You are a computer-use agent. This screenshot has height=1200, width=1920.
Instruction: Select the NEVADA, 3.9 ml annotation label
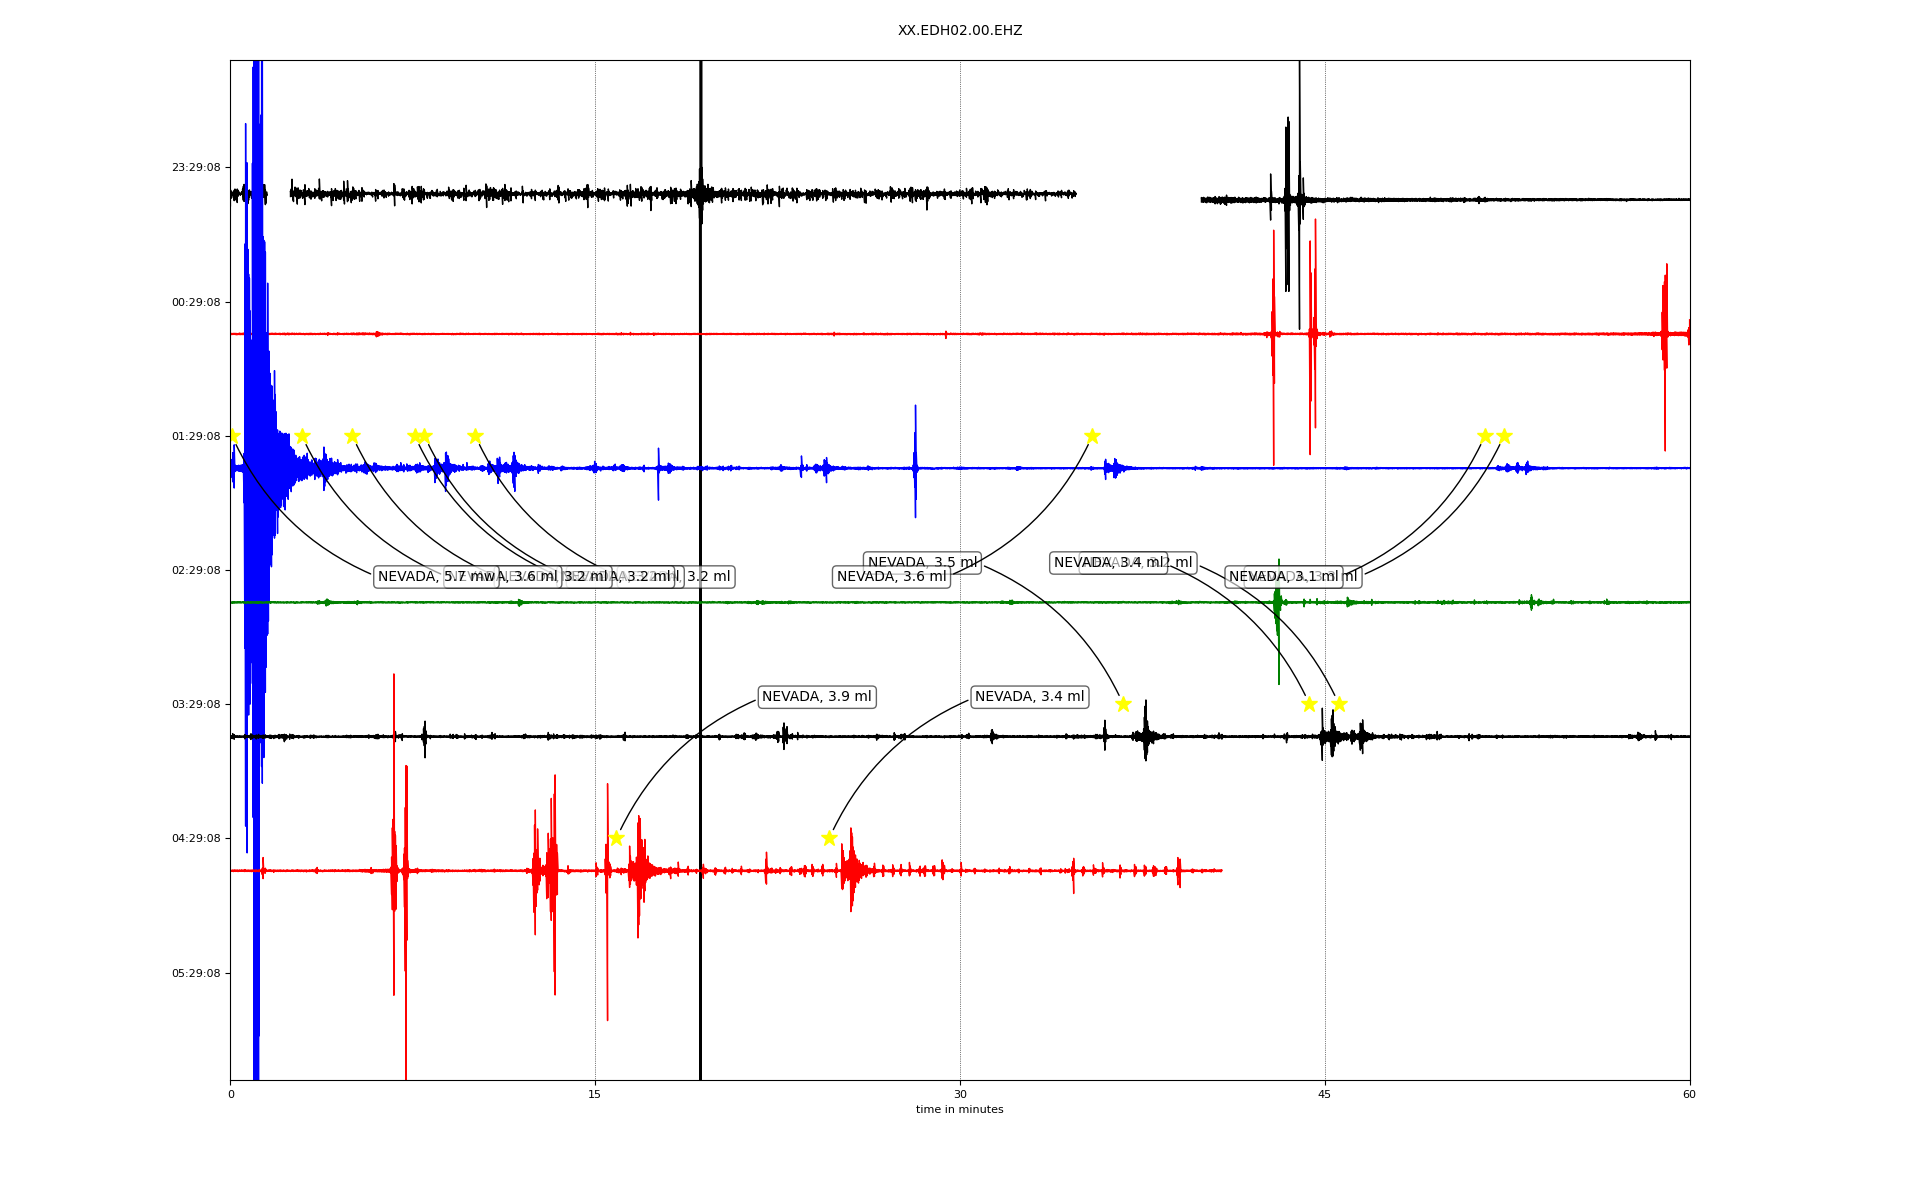(x=816, y=697)
